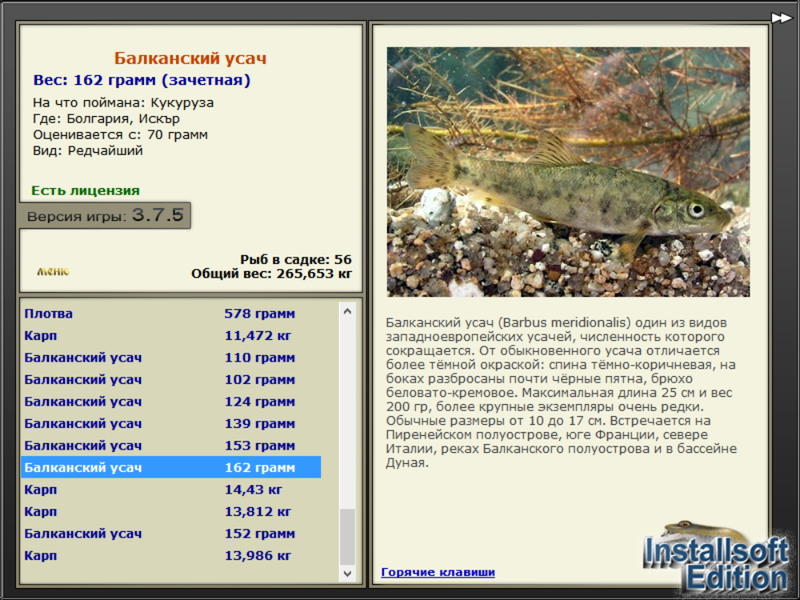Click the Вид: Редчайший line
The height and width of the screenshot is (600, 800).
pyautogui.click(x=88, y=151)
